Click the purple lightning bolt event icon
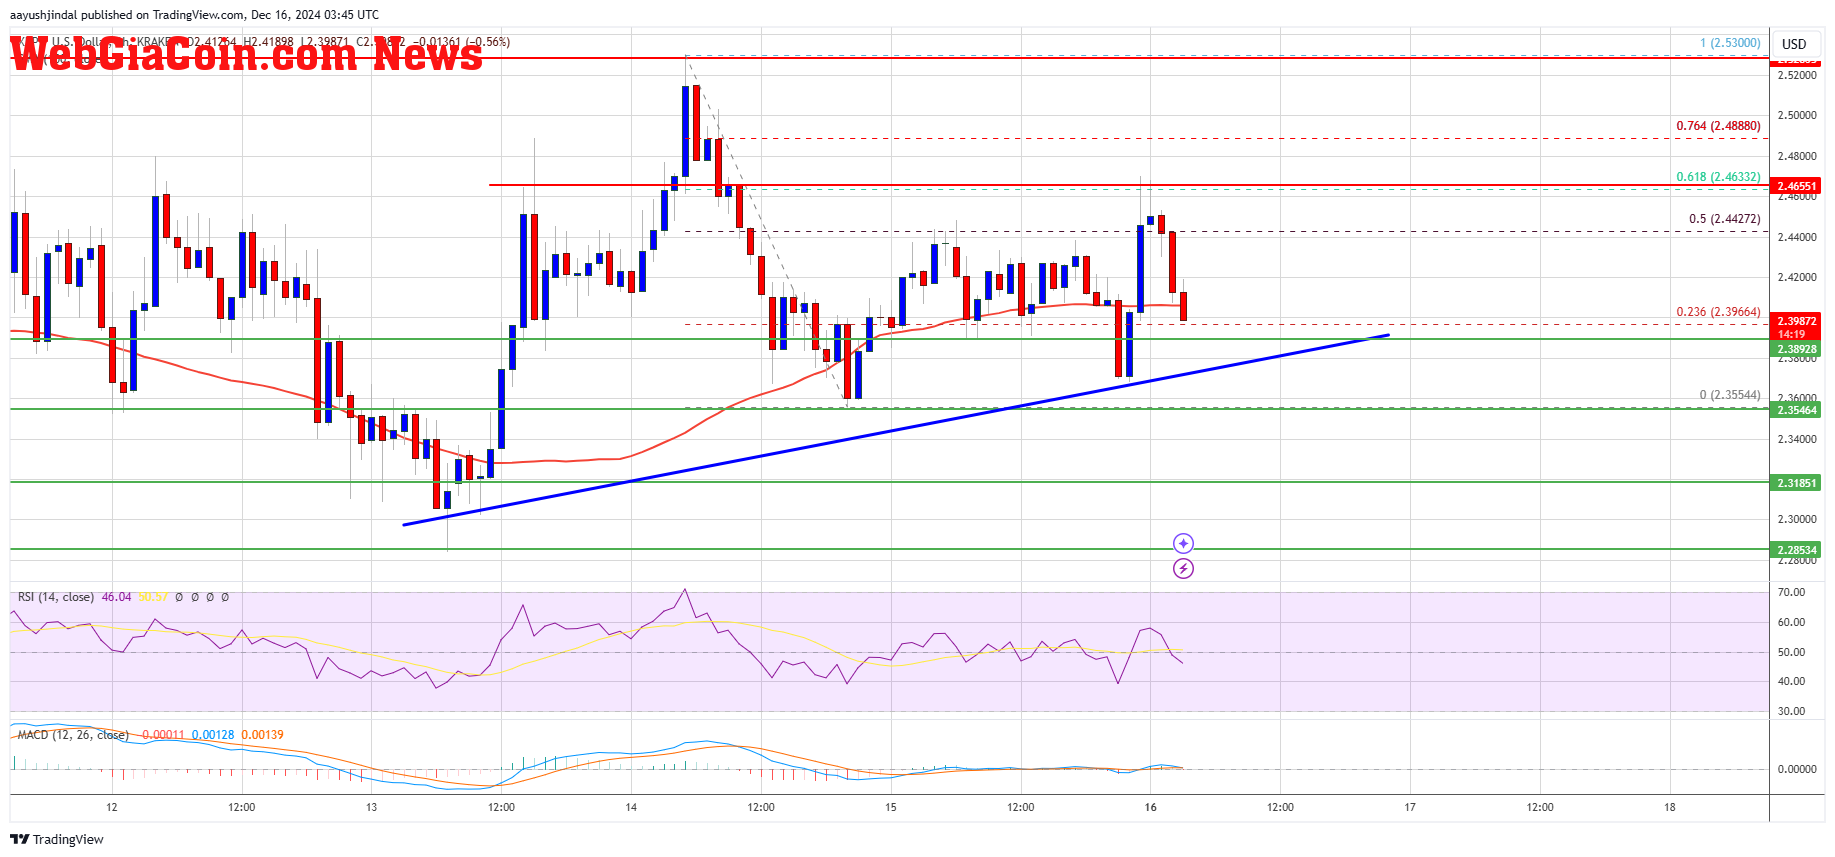The width and height of the screenshot is (1835, 857). click(x=1183, y=569)
